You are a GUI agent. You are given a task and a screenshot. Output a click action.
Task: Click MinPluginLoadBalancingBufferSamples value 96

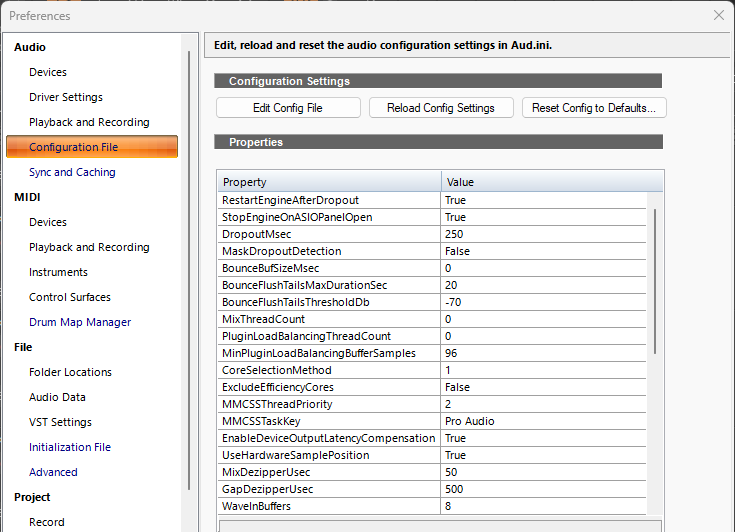pyautogui.click(x=544, y=353)
